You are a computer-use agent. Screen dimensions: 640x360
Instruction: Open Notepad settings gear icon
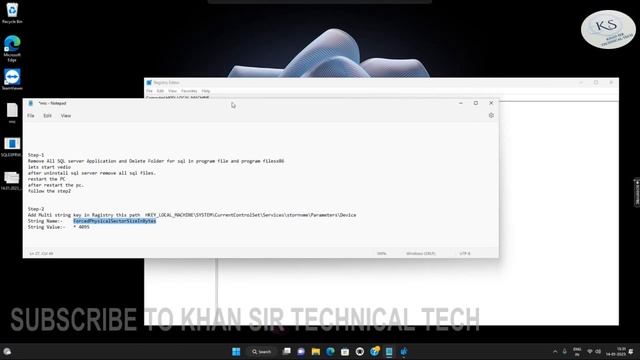pyautogui.click(x=491, y=116)
